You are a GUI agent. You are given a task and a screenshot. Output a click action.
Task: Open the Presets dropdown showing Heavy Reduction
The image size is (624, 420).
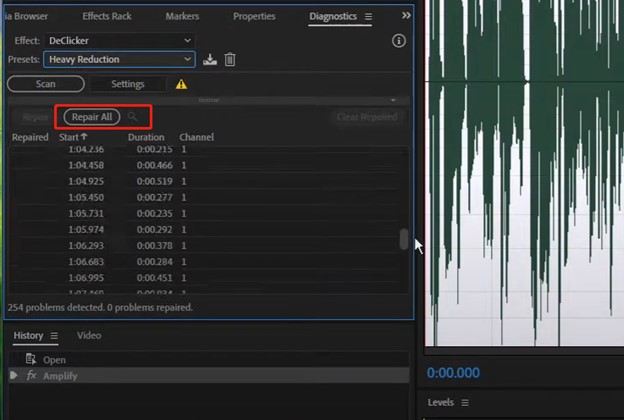[x=119, y=60]
